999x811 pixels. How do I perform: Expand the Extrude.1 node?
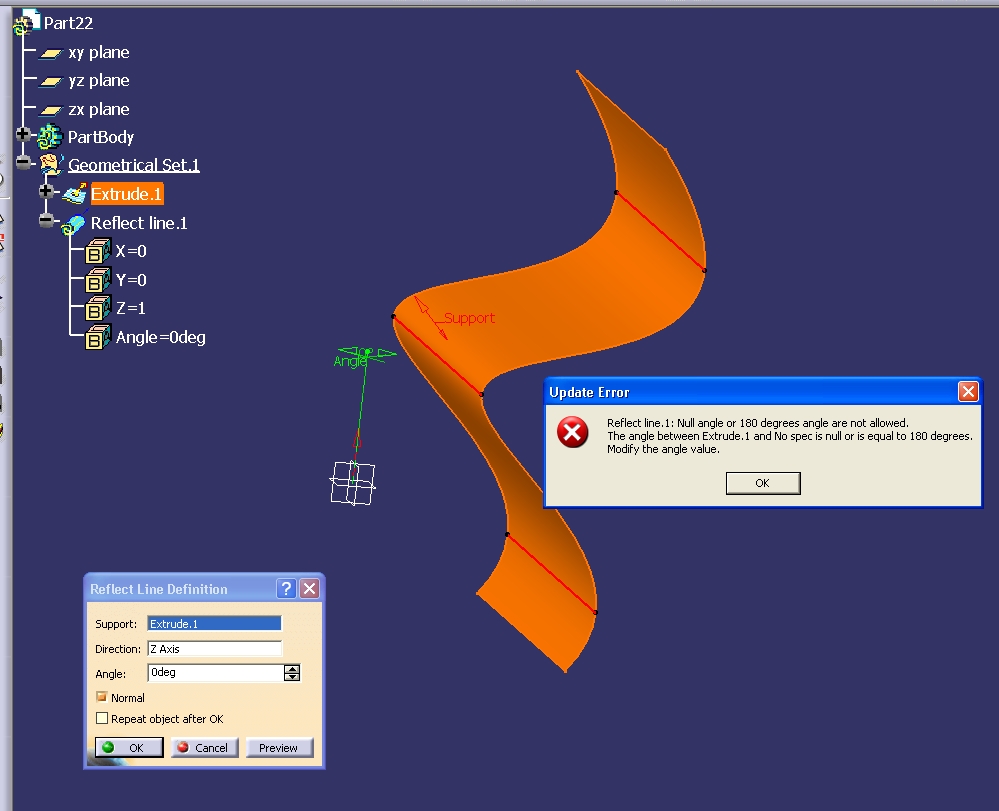(x=46, y=191)
